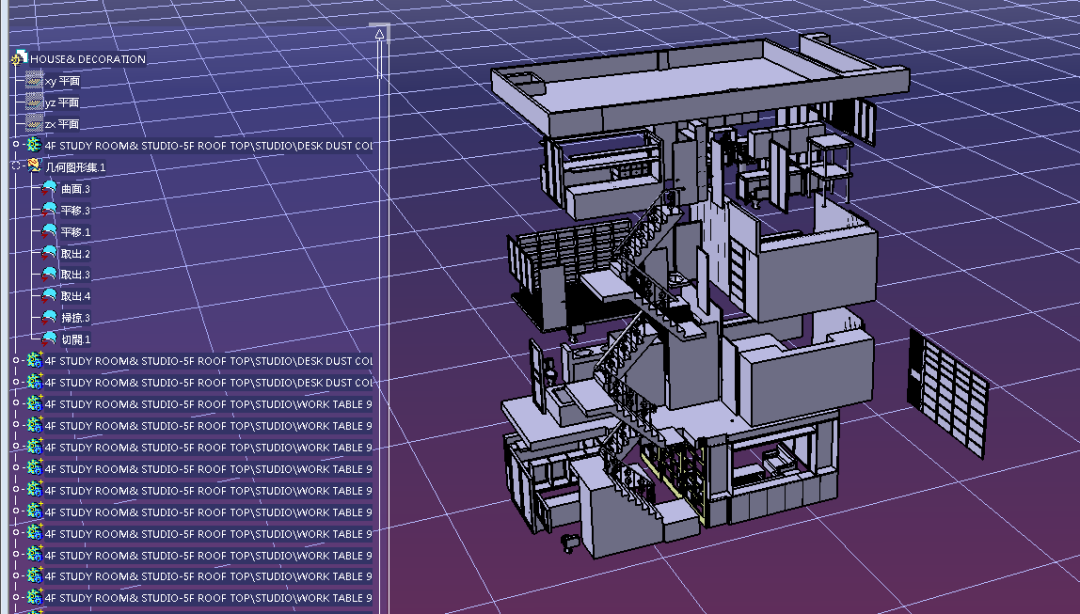Click the sweep icon beside 掃掠.3

(49, 317)
